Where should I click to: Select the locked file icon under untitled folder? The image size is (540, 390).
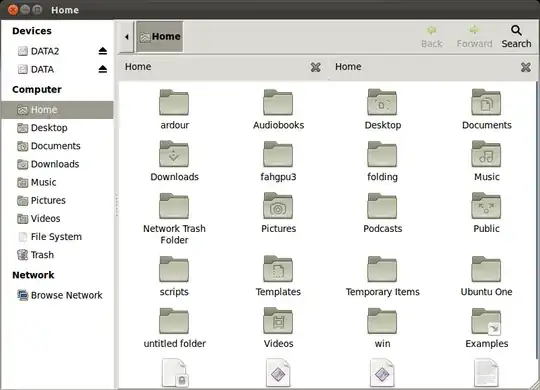coord(174,373)
